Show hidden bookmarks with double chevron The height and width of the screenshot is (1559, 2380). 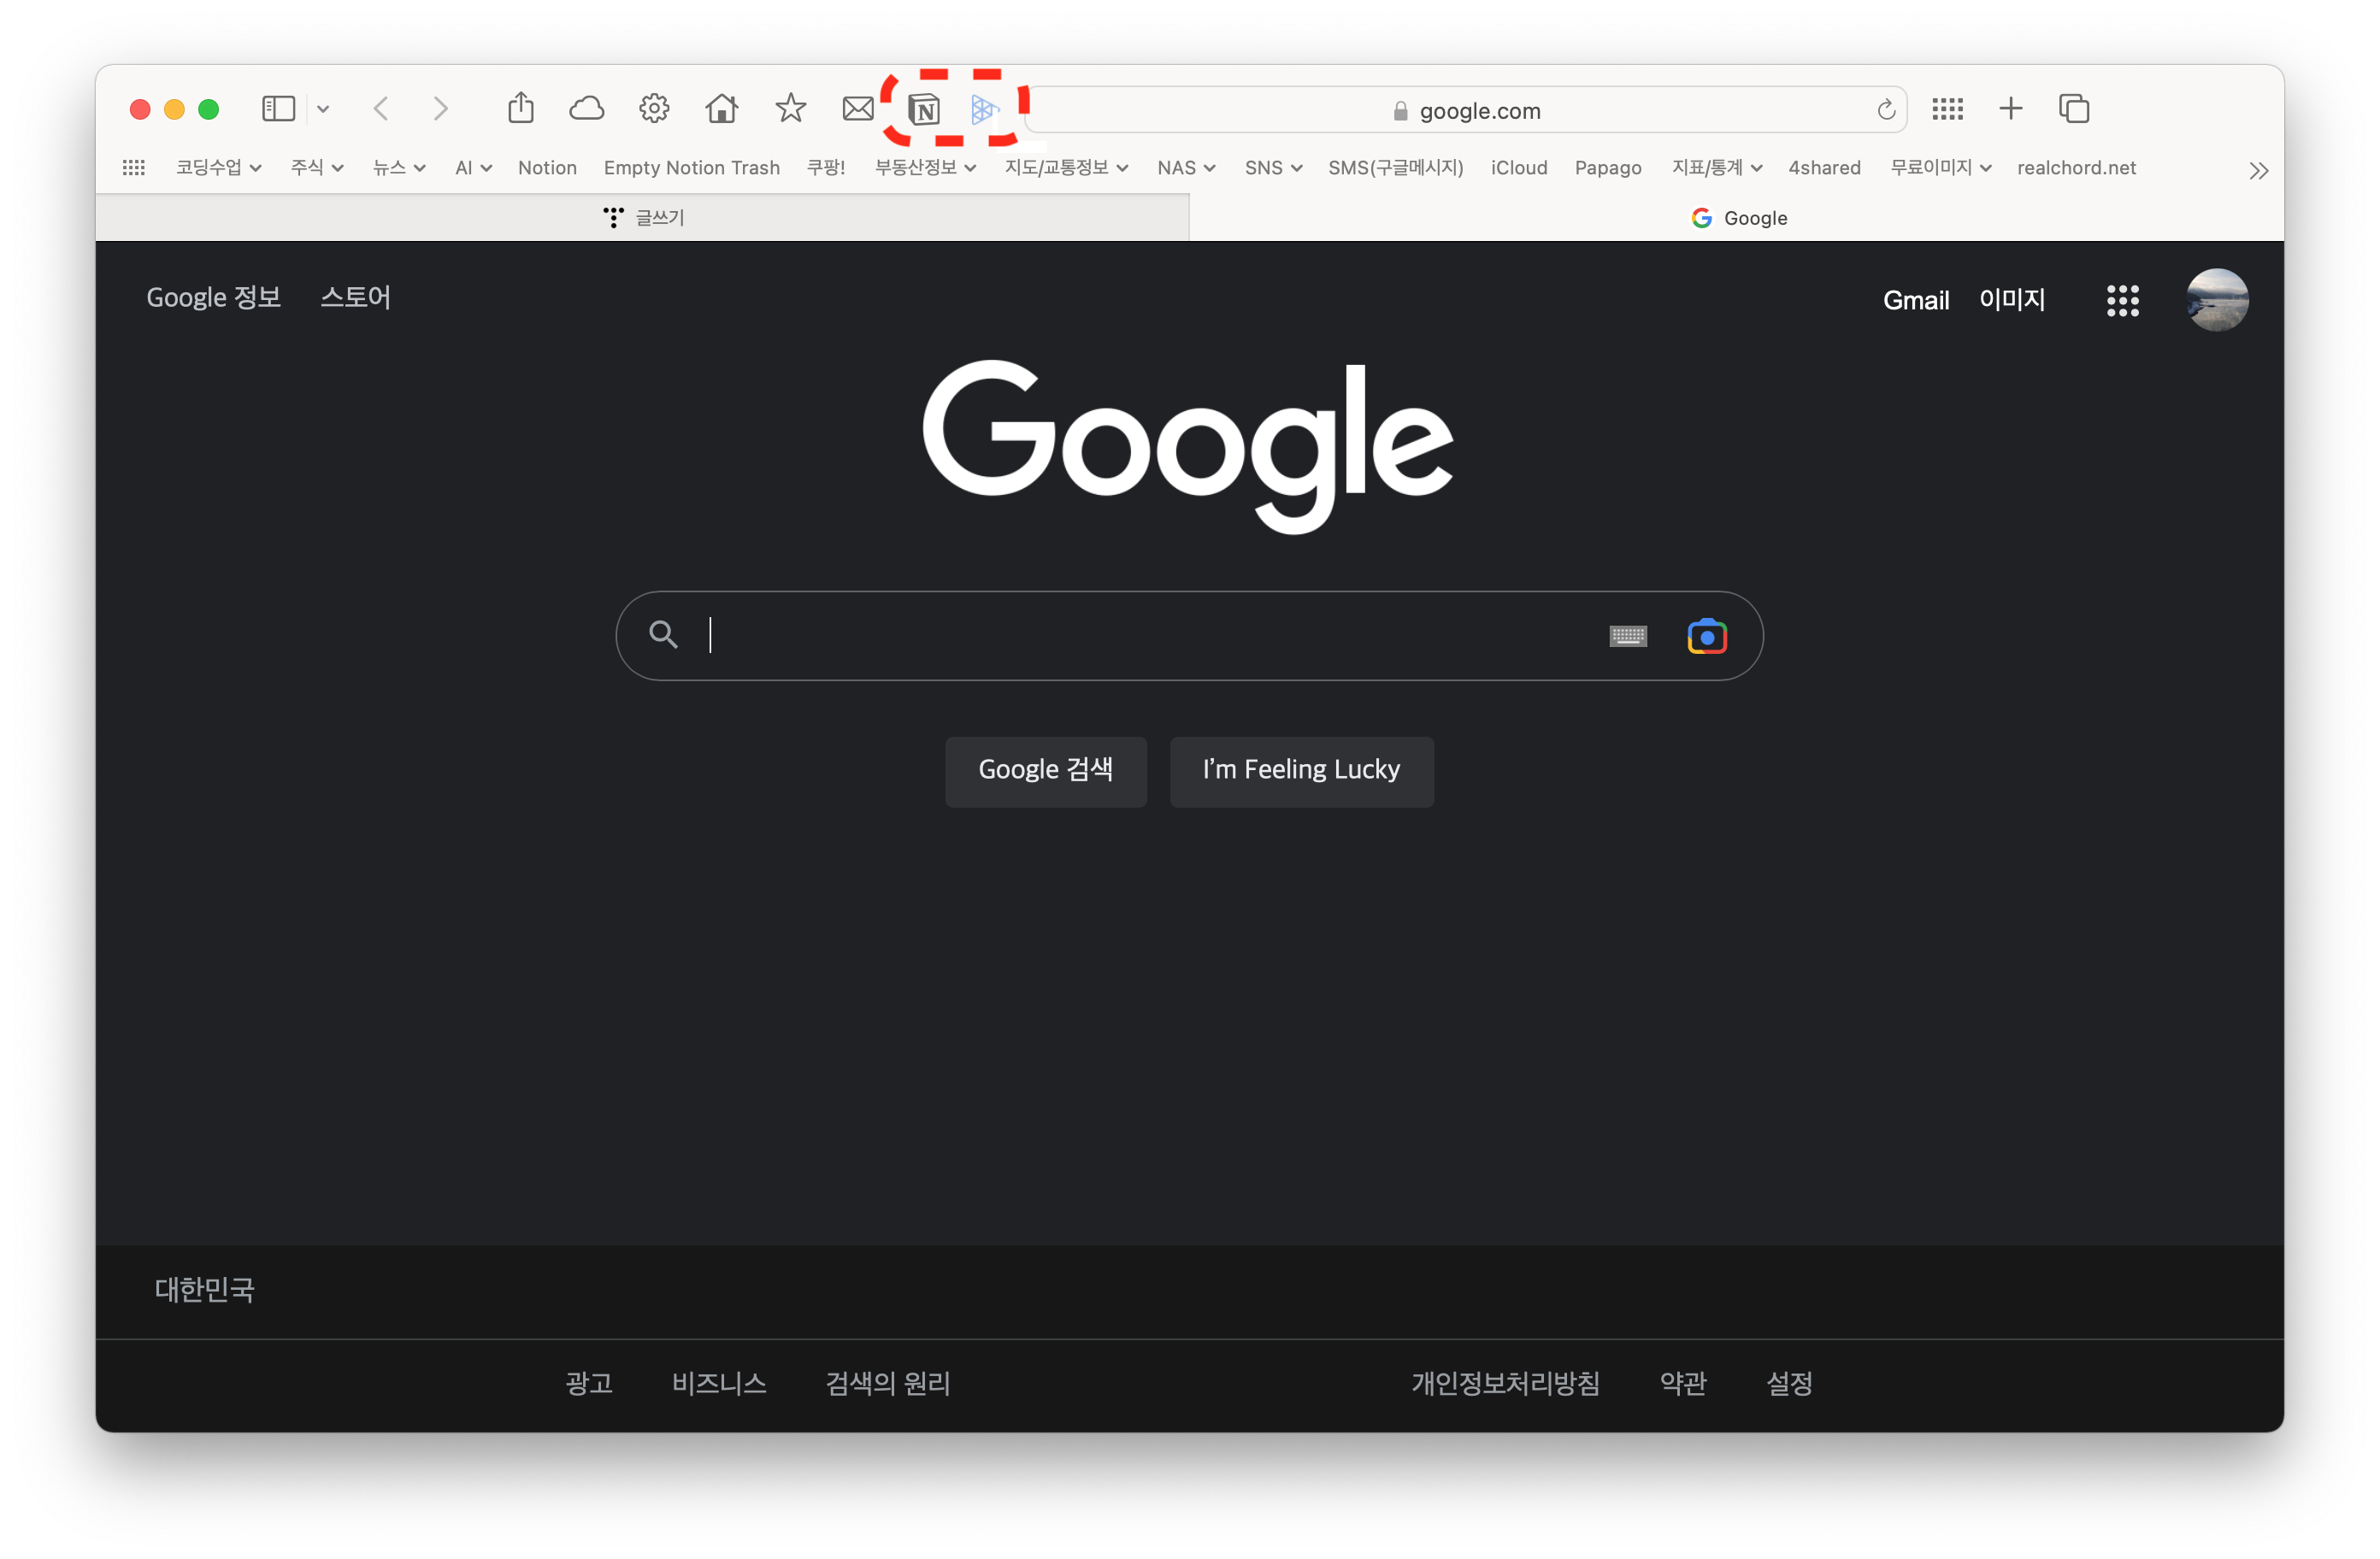pyautogui.click(x=2258, y=170)
